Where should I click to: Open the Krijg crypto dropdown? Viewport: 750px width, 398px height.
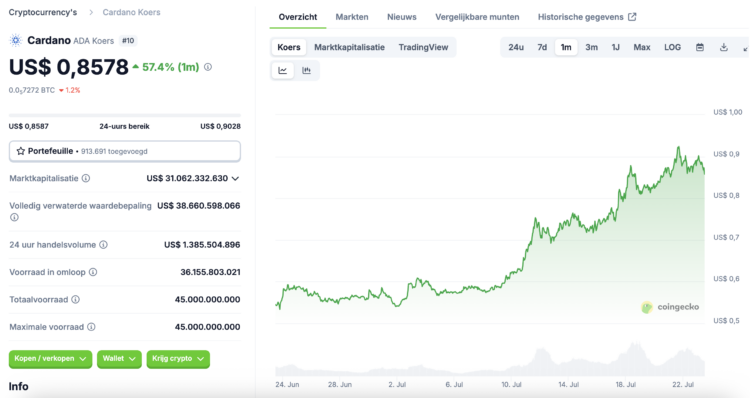178,359
